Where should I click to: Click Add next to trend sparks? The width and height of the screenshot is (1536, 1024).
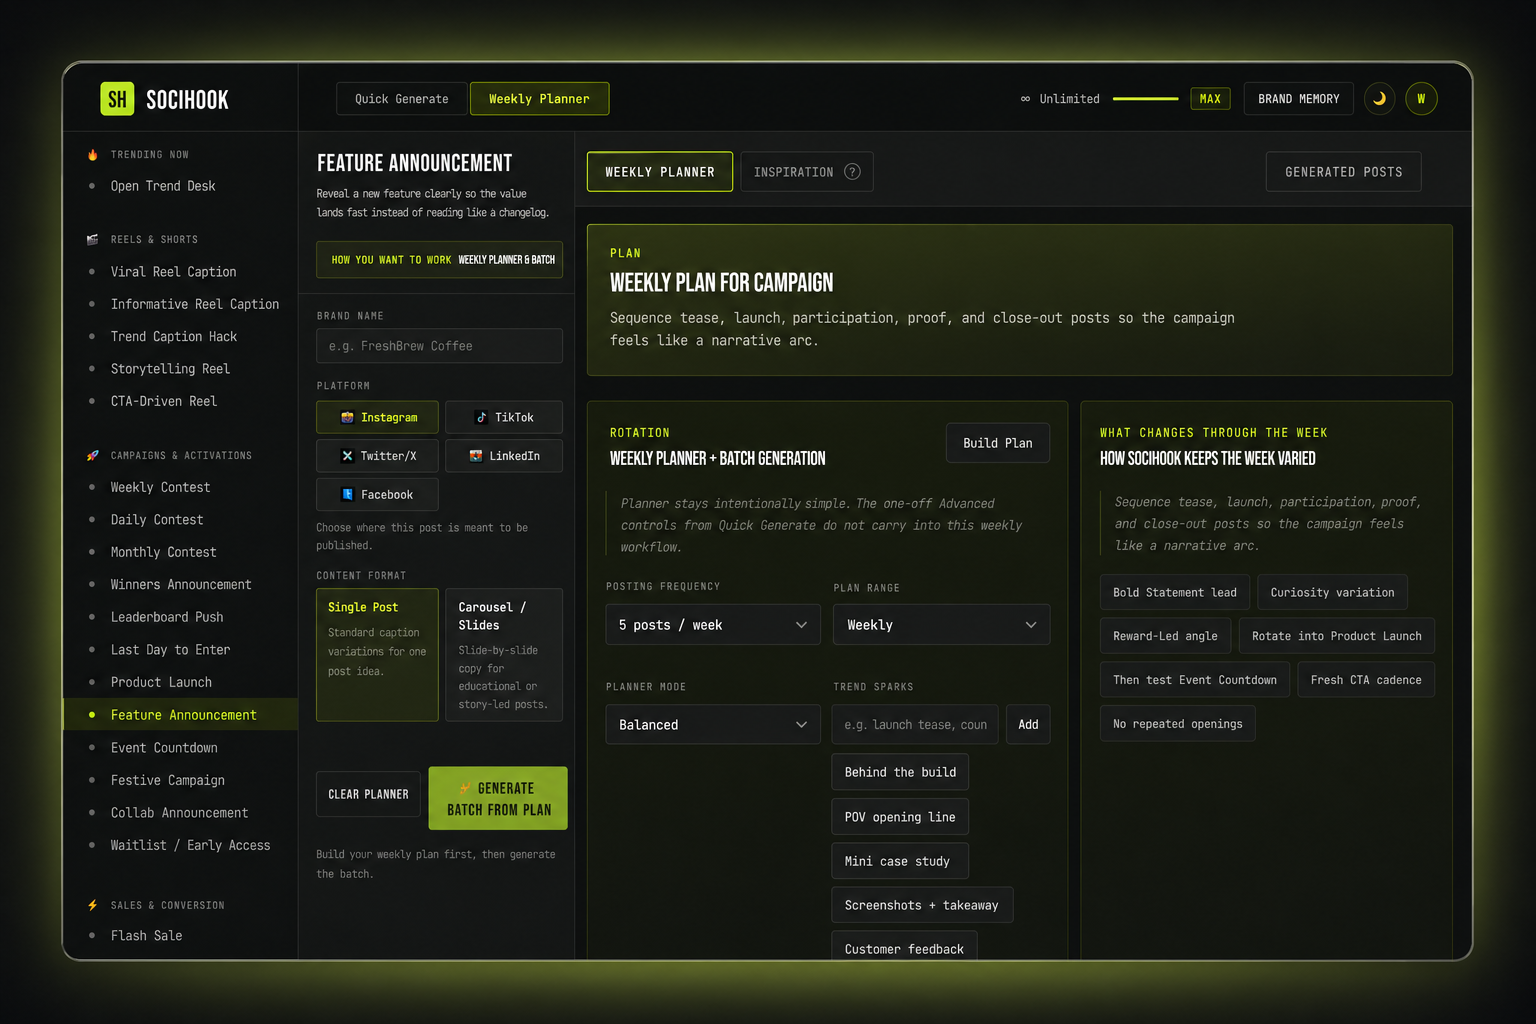(1028, 725)
